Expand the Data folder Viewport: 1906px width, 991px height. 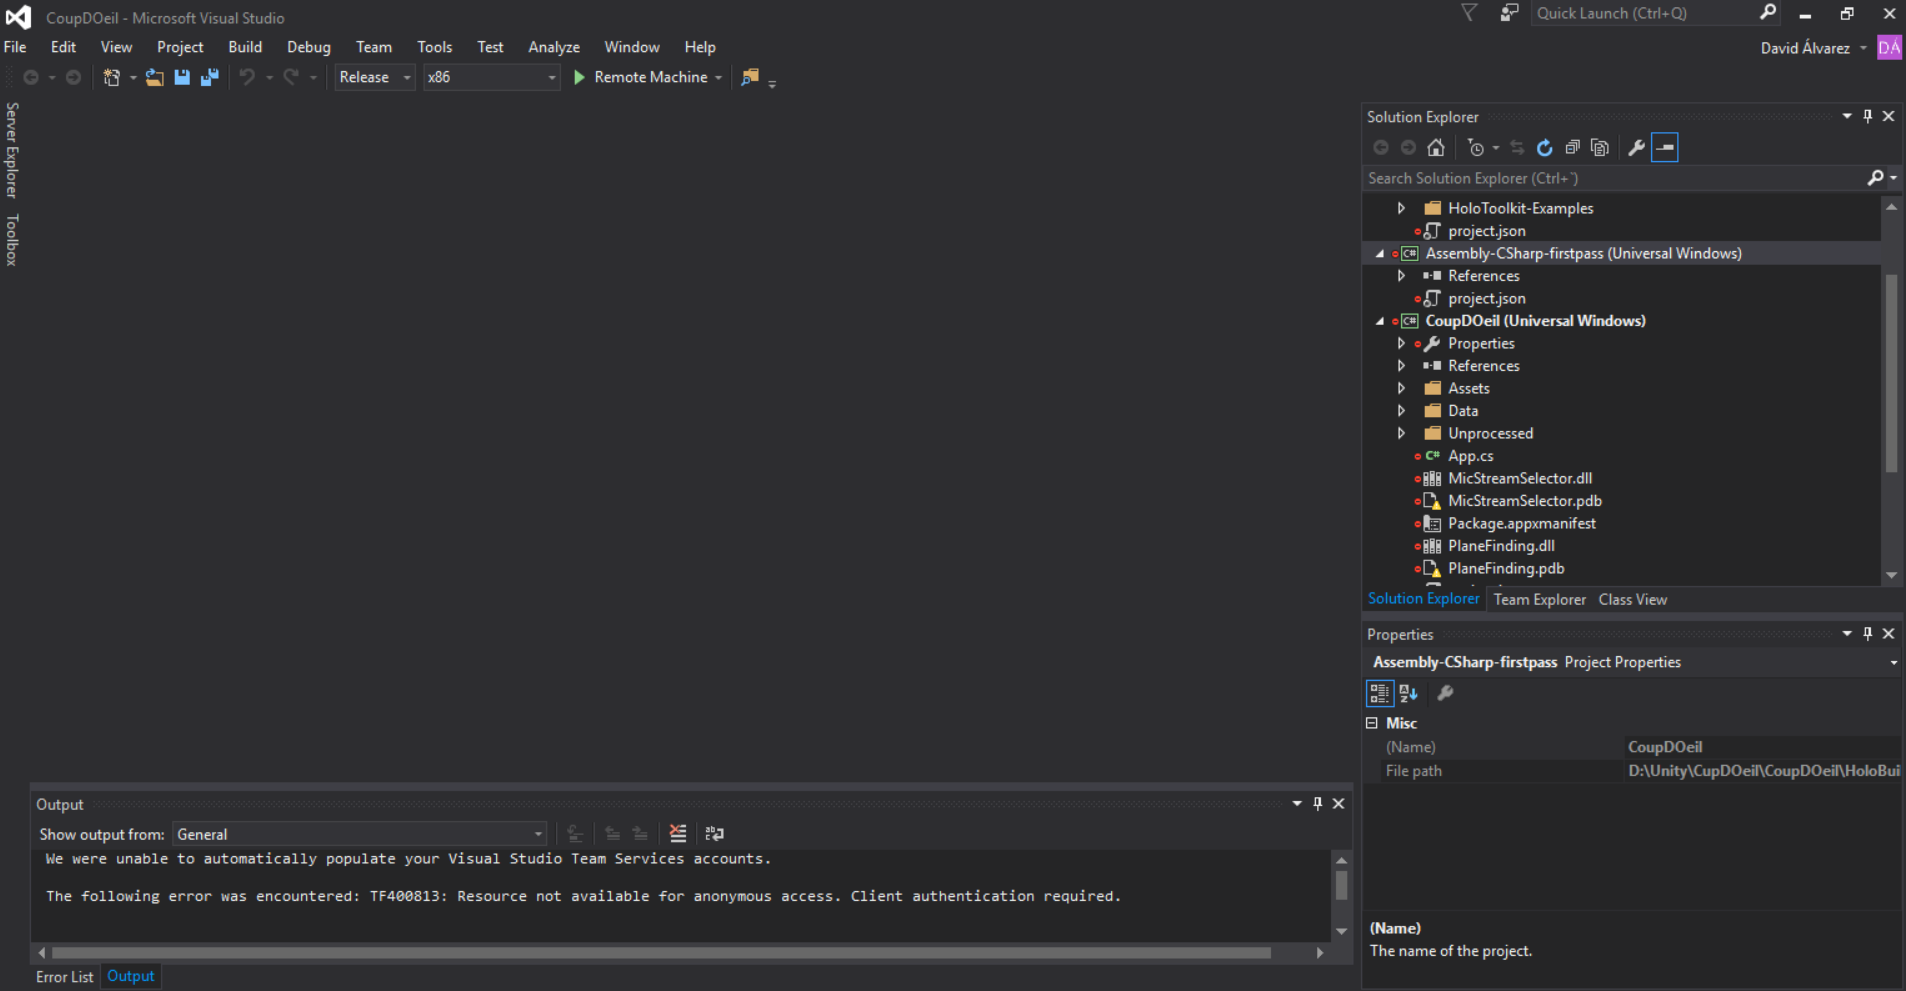1401,411
